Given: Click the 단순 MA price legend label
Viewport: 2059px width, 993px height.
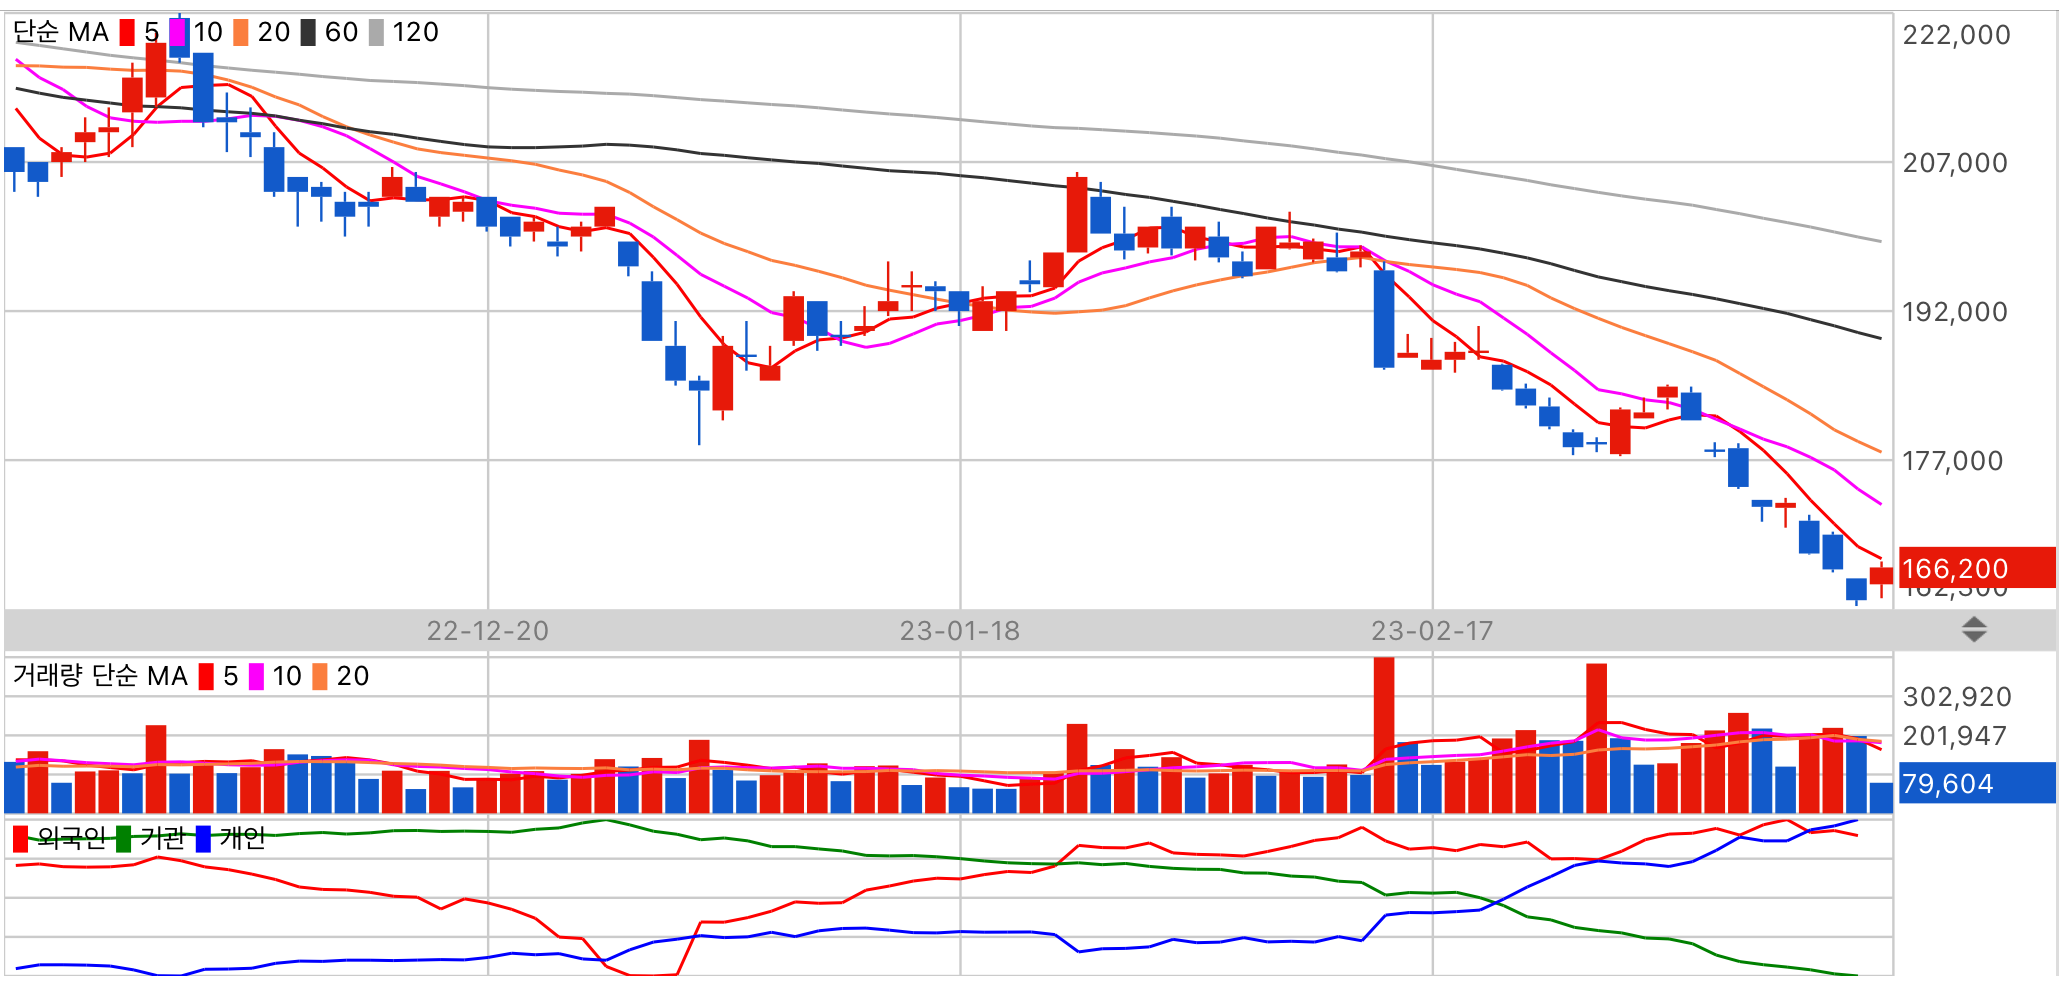Looking at the screenshot, I should click(x=61, y=32).
